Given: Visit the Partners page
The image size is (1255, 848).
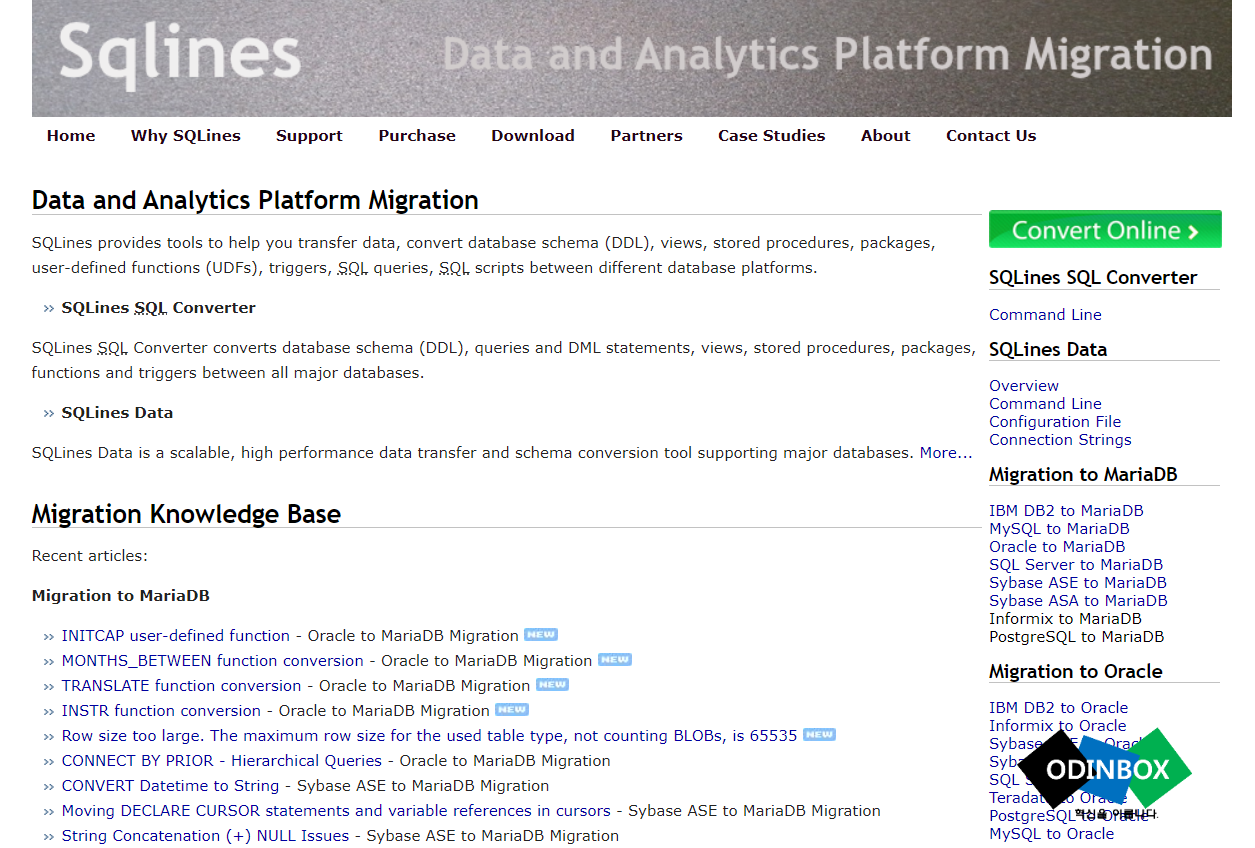Looking at the screenshot, I should 647,136.
